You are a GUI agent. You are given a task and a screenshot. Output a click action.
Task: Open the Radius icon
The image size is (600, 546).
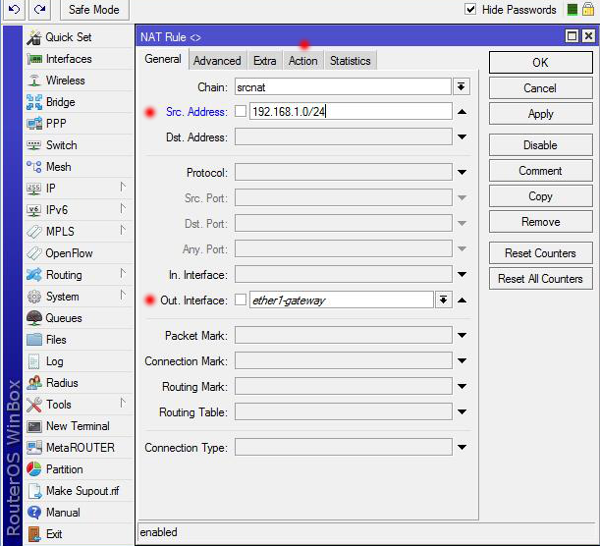point(34,383)
